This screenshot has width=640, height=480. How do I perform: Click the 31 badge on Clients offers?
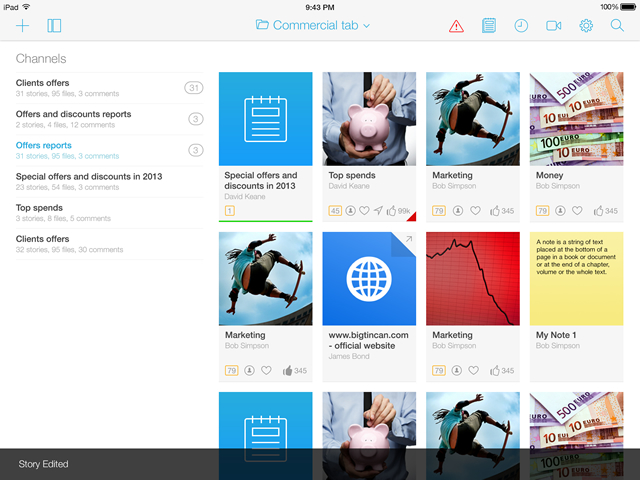[194, 88]
